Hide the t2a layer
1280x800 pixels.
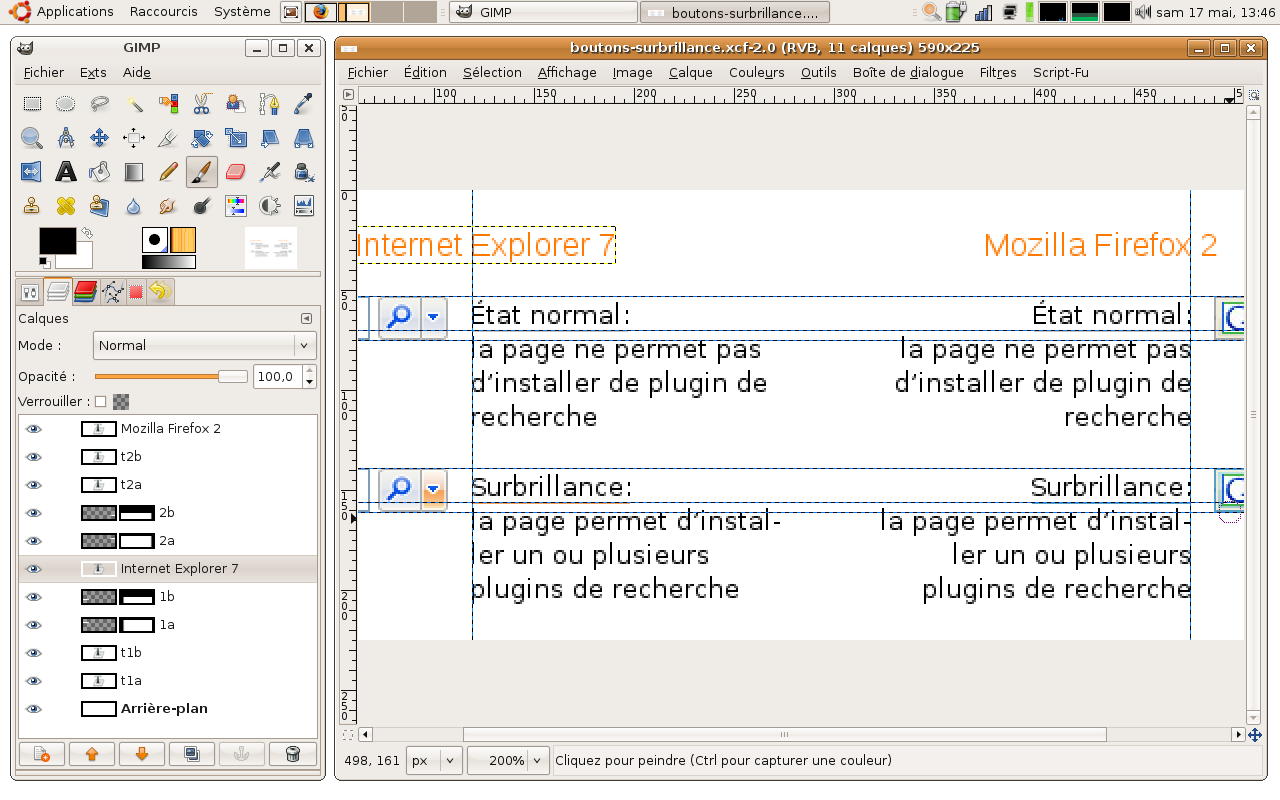[34, 484]
